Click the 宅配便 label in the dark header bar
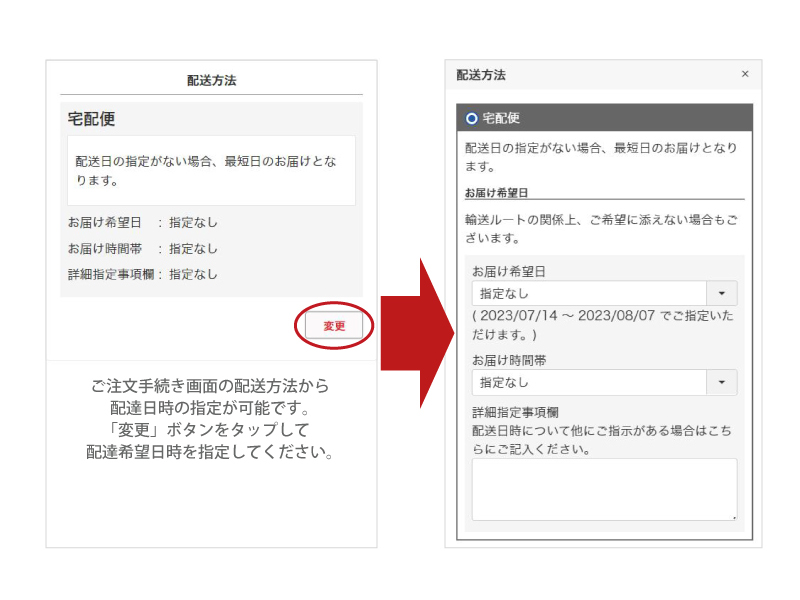The width and height of the screenshot is (800, 600). pyautogui.click(x=501, y=118)
